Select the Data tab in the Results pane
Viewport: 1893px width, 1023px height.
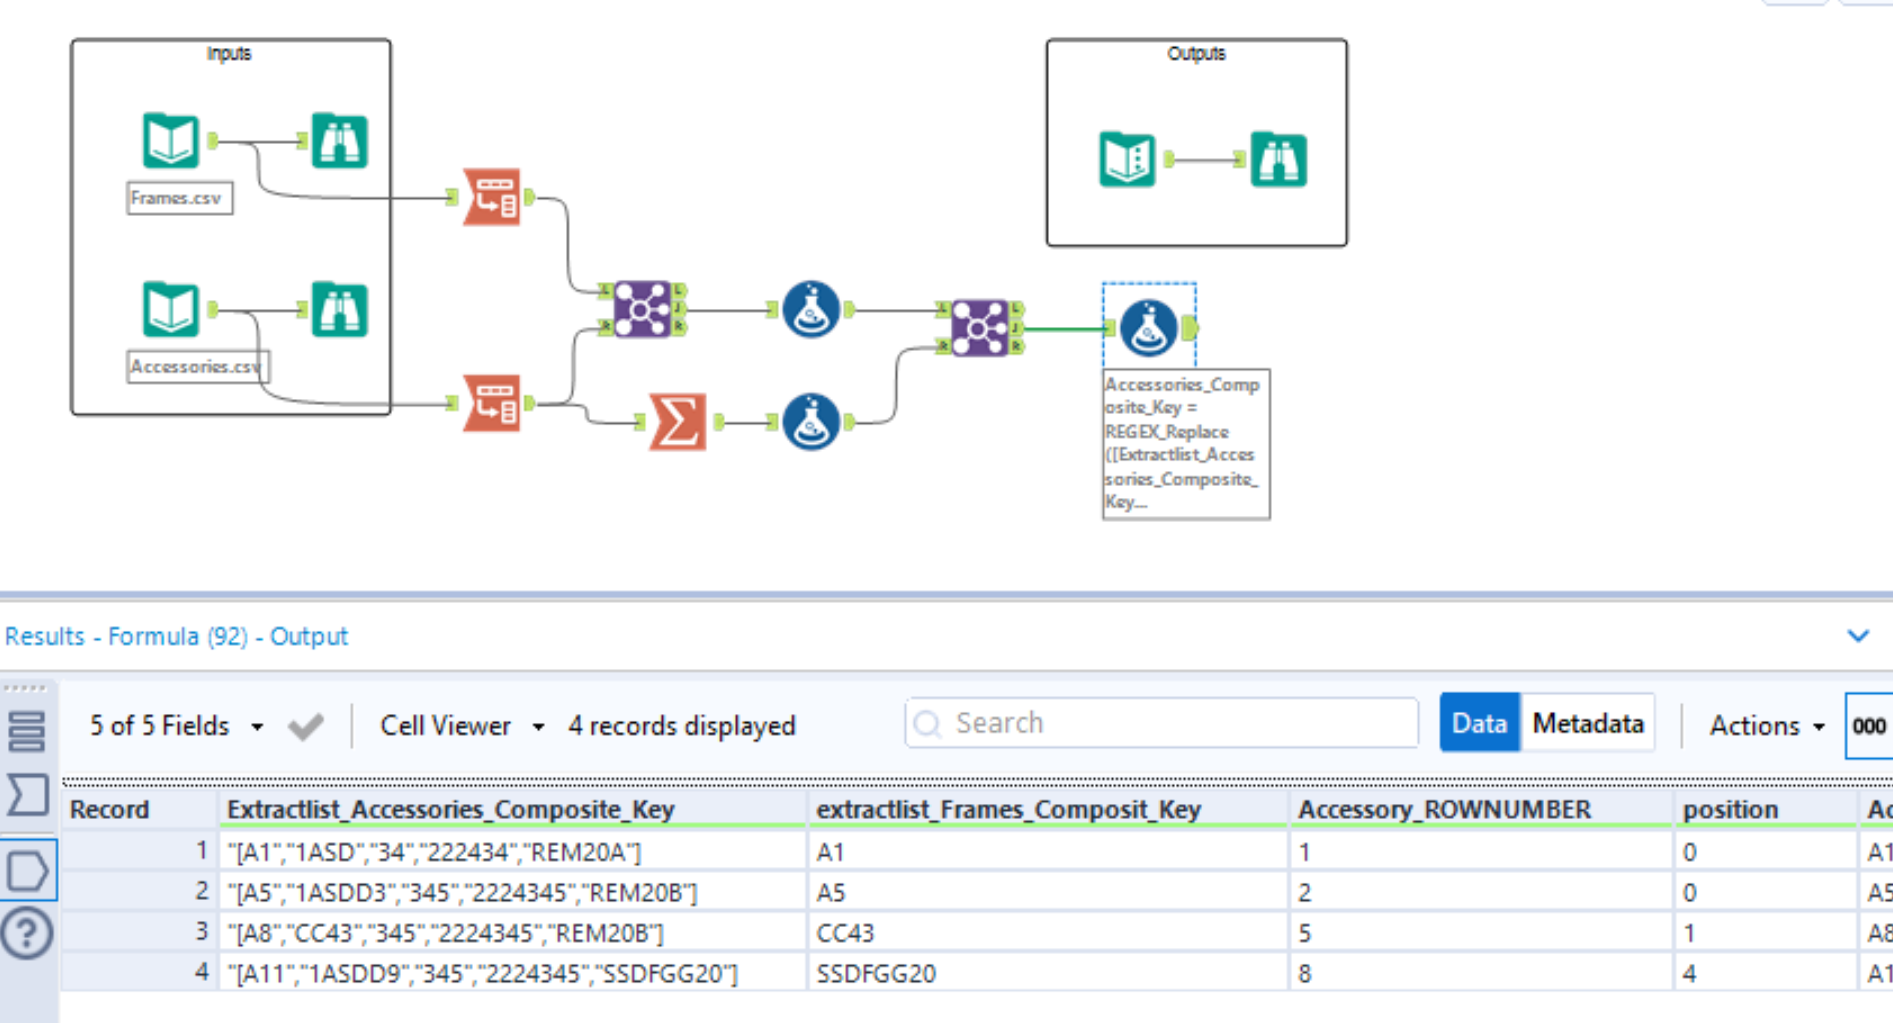click(x=1479, y=723)
